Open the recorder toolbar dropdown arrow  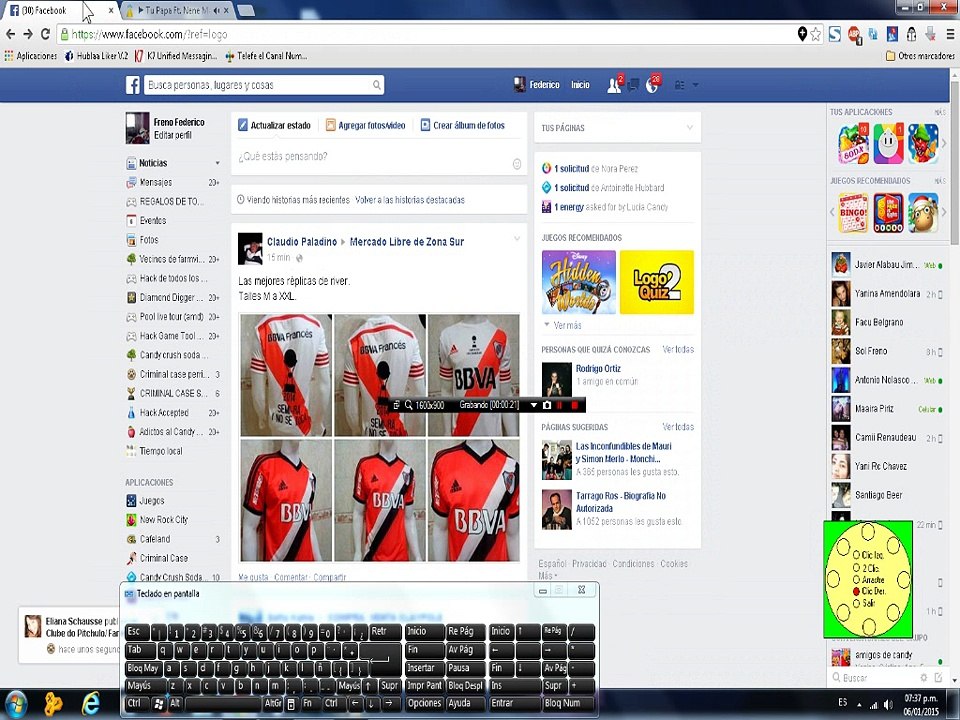pyautogui.click(x=533, y=405)
